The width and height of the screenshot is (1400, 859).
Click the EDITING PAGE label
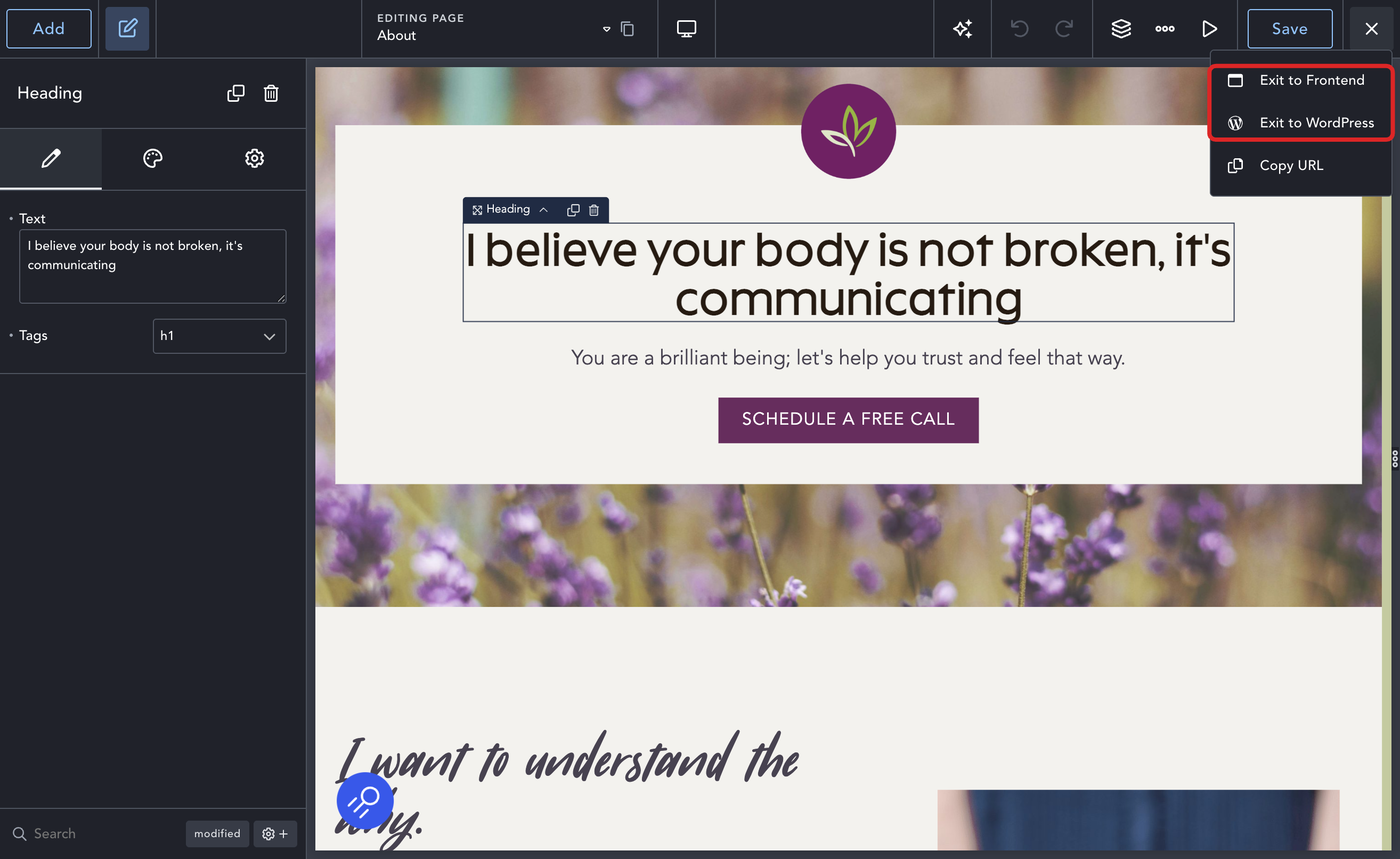pos(420,18)
